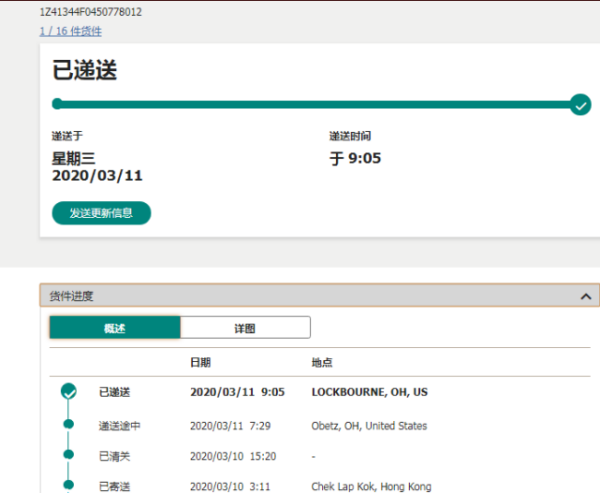Click delivery time 于 9:05
The height and width of the screenshot is (493, 600).
click(x=355, y=158)
